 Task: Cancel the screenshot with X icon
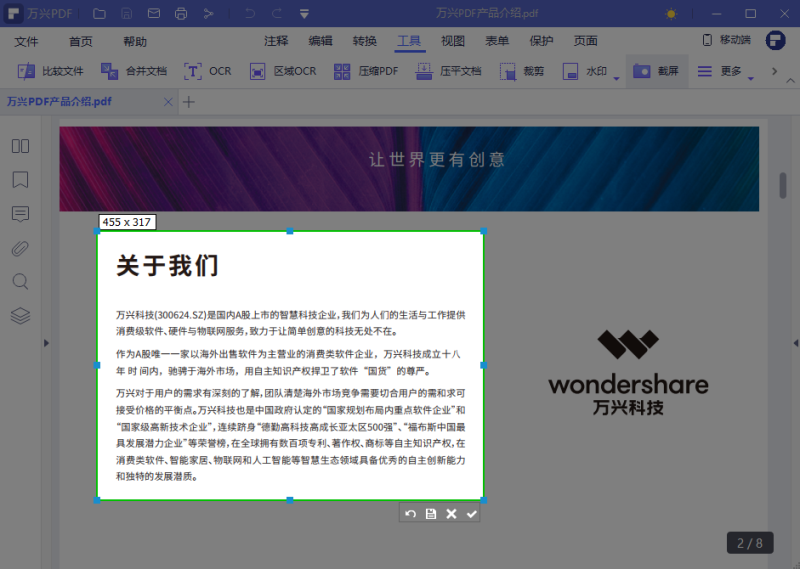pyautogui.click(x=451, y=514)
